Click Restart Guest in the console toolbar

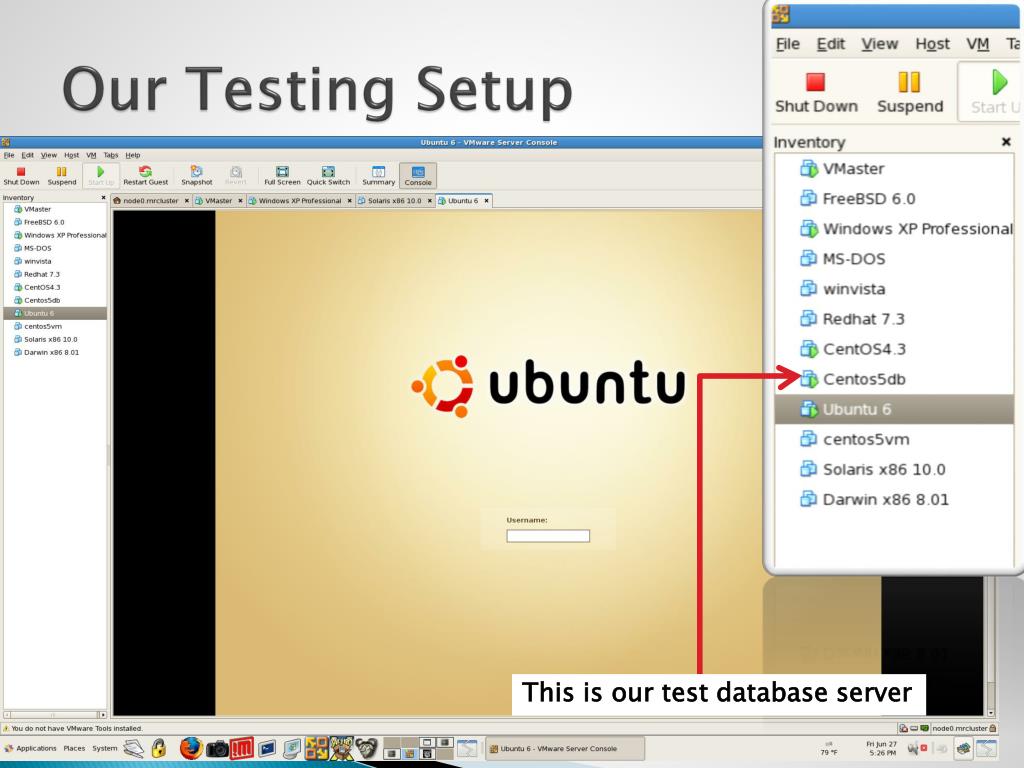[x=146, y=176]
